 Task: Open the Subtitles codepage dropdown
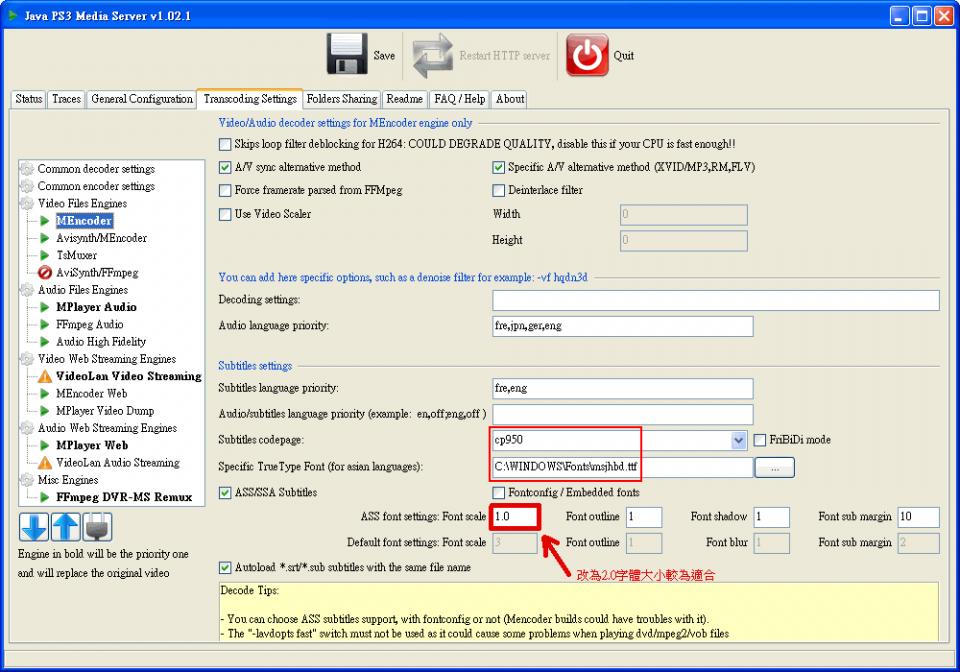[x=737, y=440]
